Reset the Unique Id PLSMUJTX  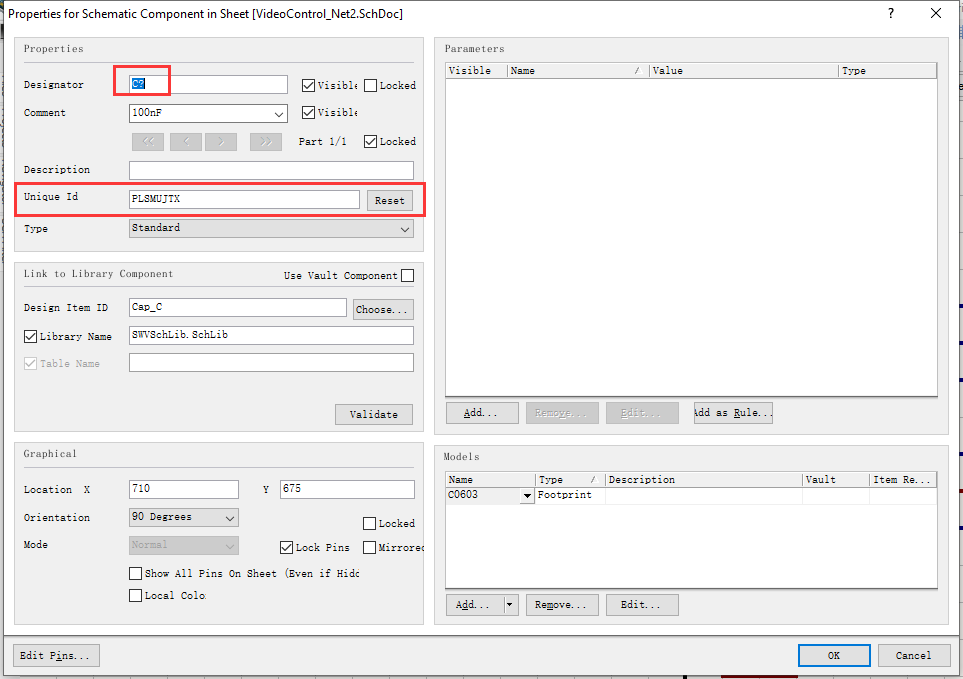[x=389, y=200]
